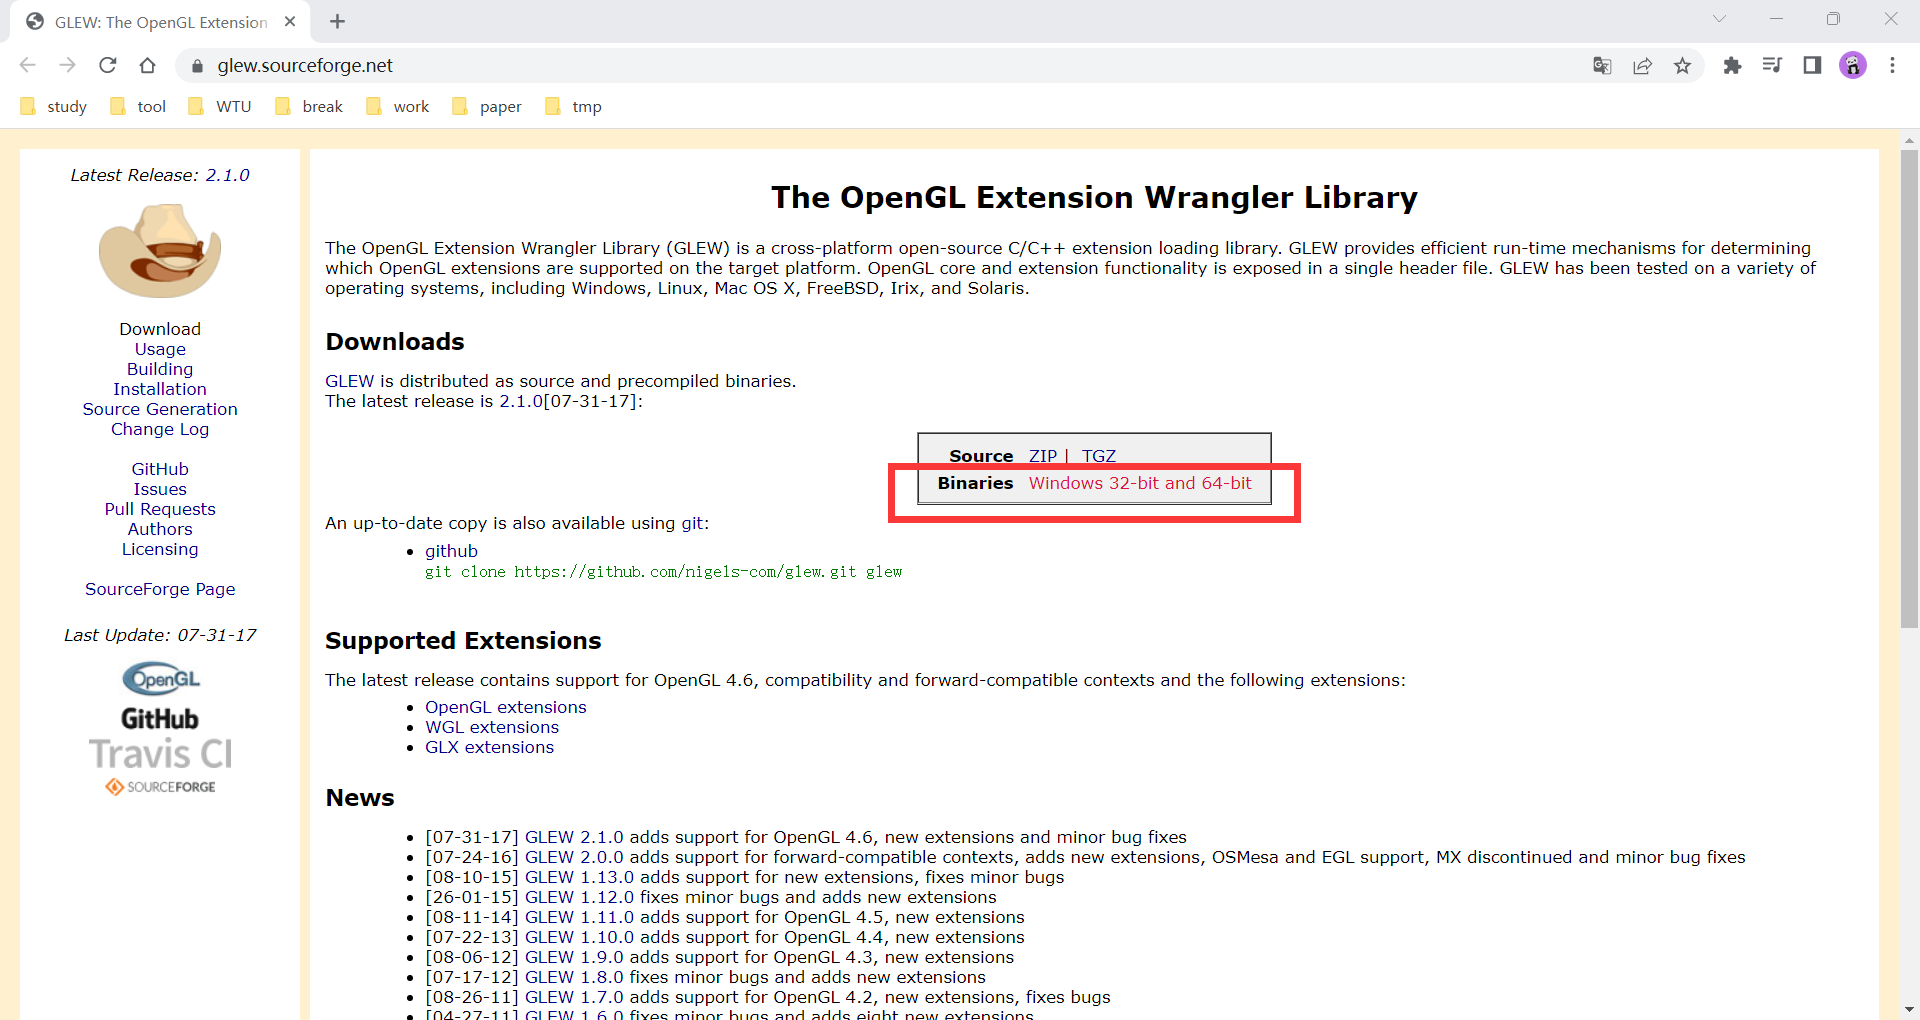Image resolution: width=1920 pixels, height=1020 pixels.
Task: Open the study bookmark folder
Action: coord(54,107)
